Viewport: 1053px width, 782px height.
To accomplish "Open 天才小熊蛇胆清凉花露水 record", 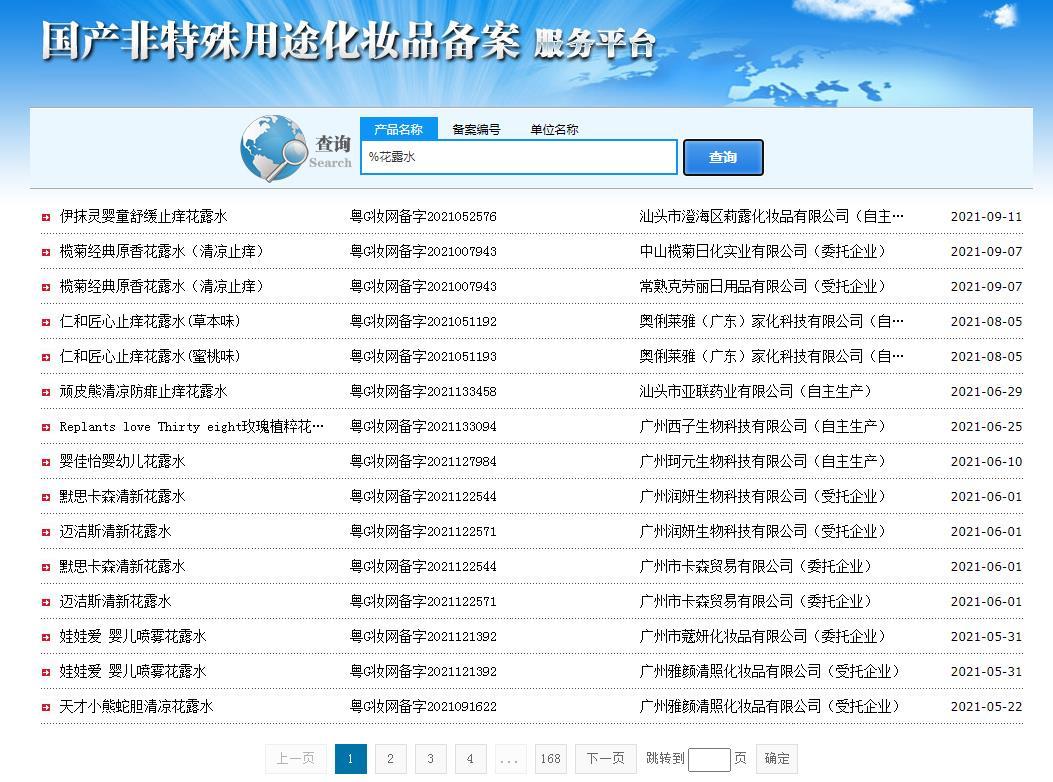I will click(136, 706).
